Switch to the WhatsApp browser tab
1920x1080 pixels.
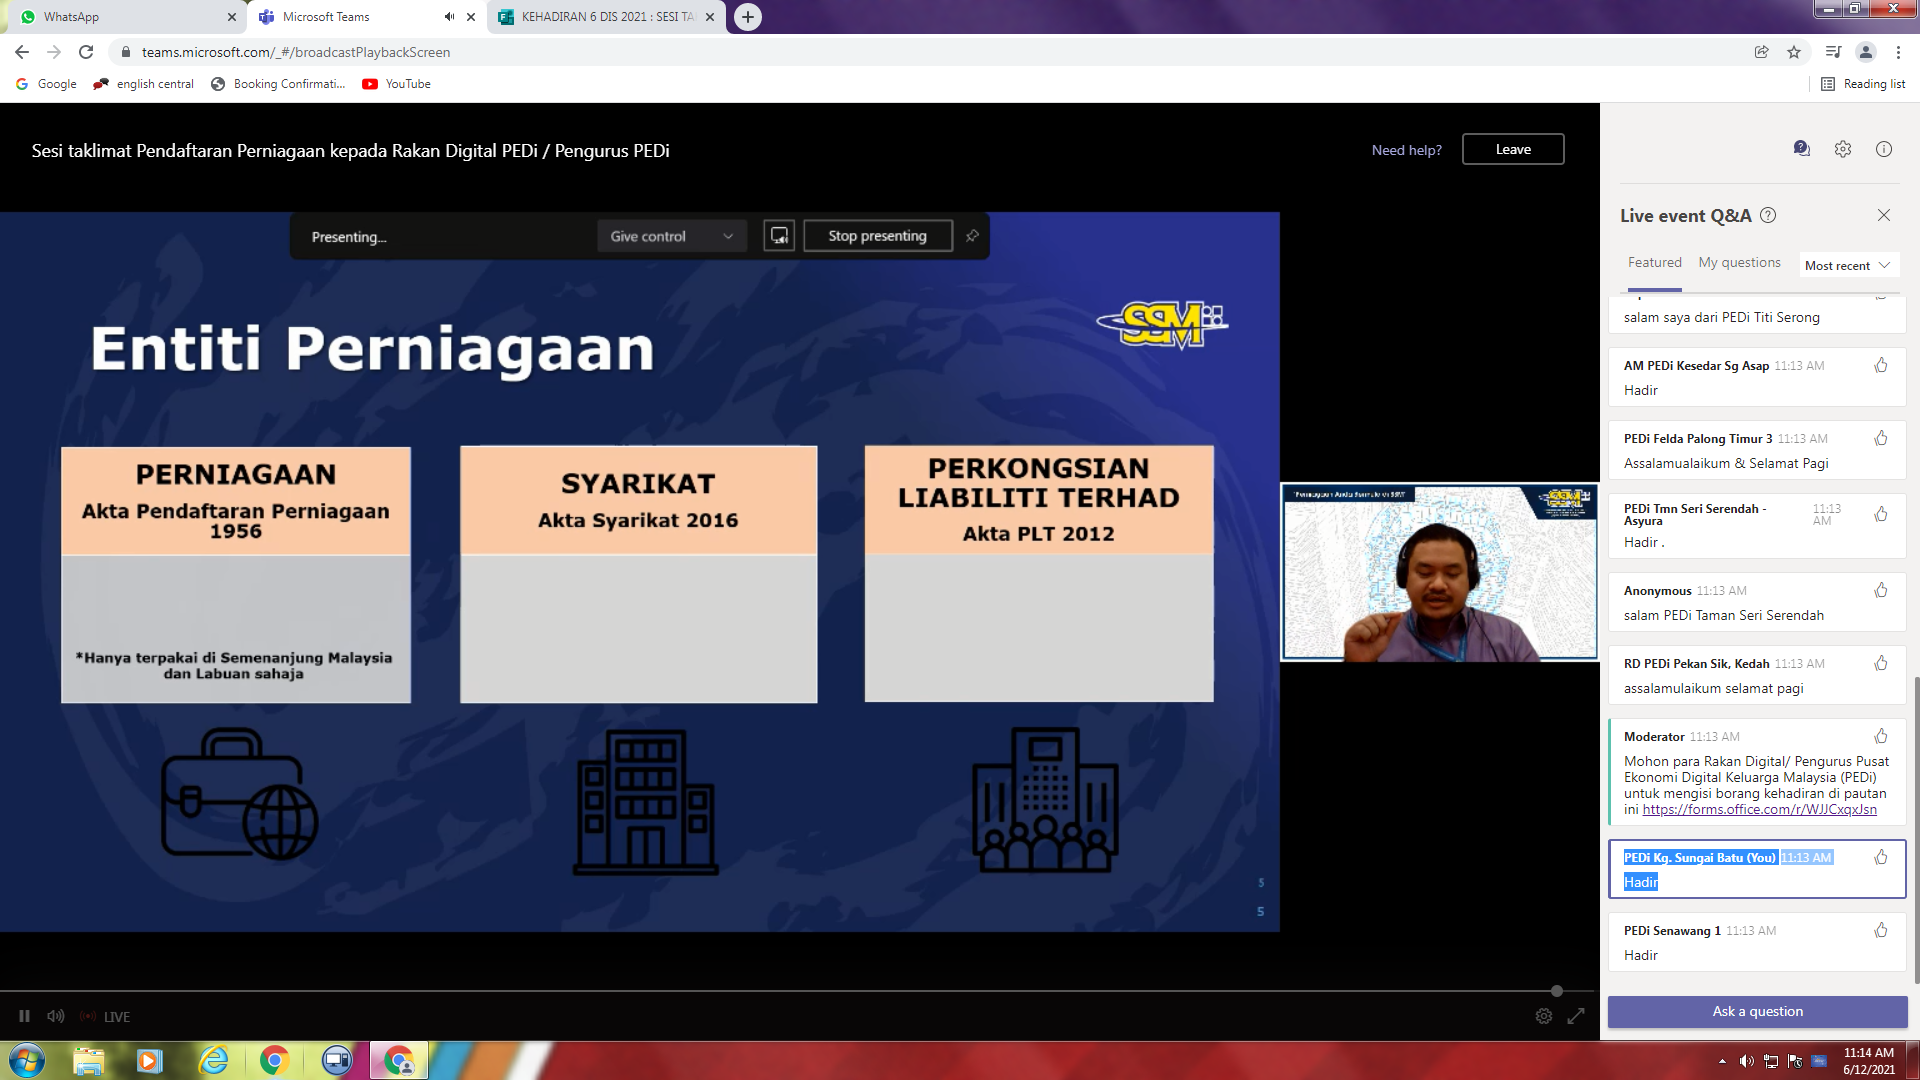coord(125,17)
